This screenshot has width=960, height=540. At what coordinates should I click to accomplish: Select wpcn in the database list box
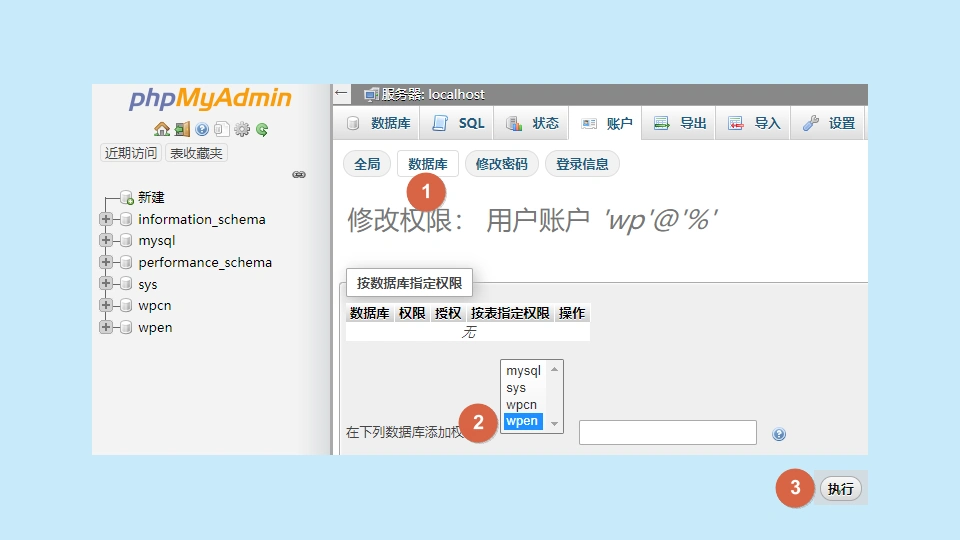[521, 405]
